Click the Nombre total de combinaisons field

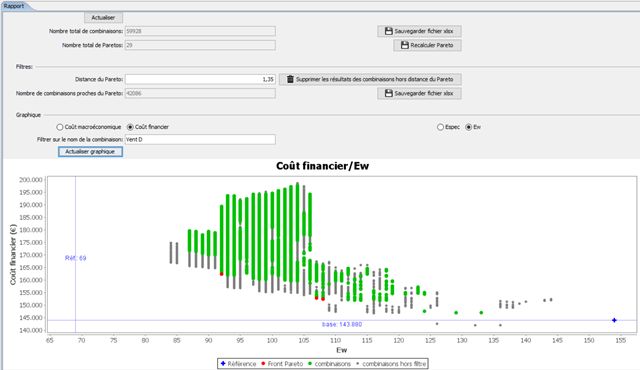(x=200, y=31)
